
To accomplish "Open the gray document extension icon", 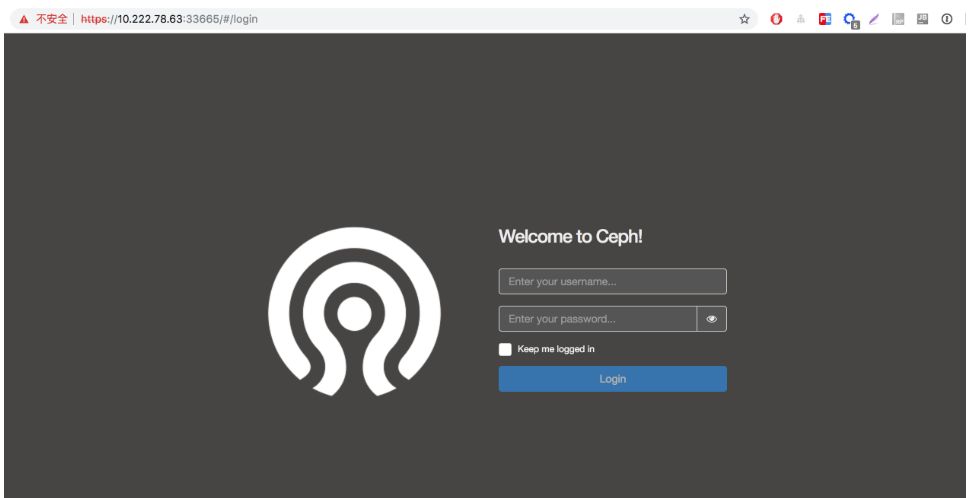I will (898, 19).
